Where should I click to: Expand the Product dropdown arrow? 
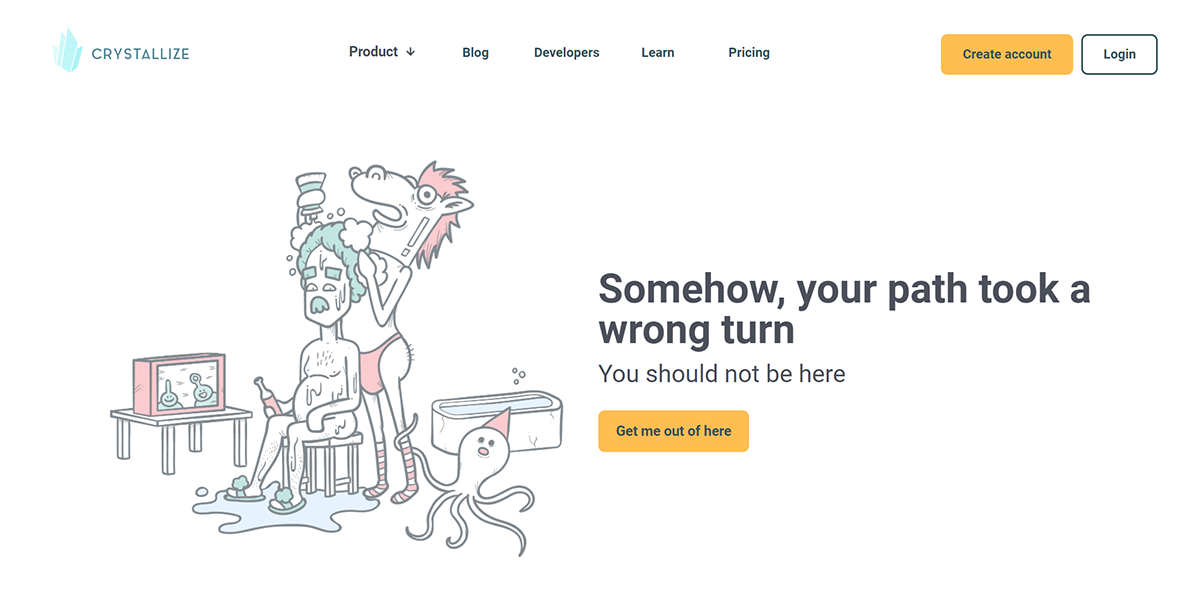pyautogui.click(x=410, y=52)
